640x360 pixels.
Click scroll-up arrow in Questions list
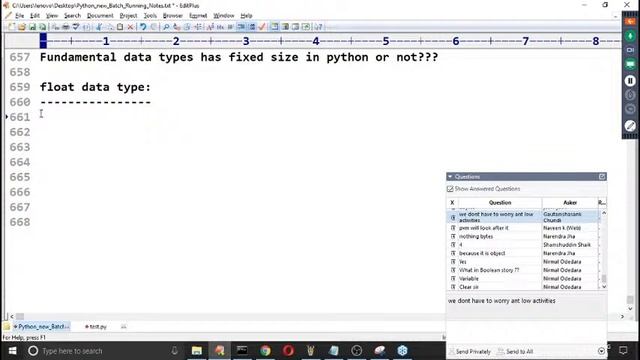[604, 213]
